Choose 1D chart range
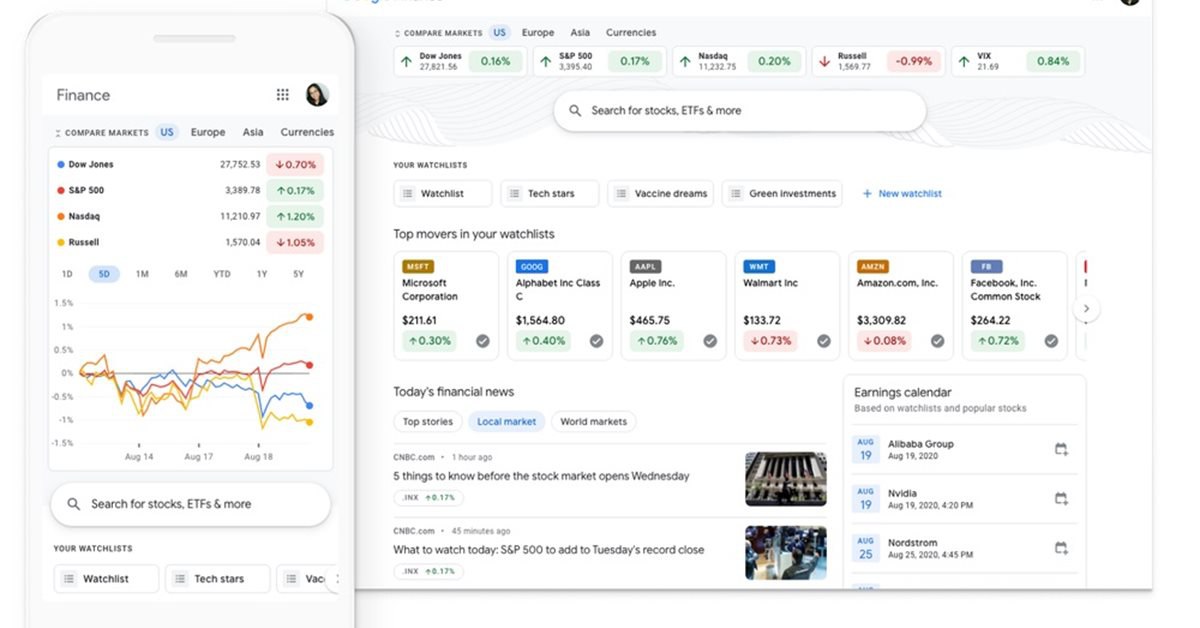This screenshot has width=1200, height=628. pos(67,274)
